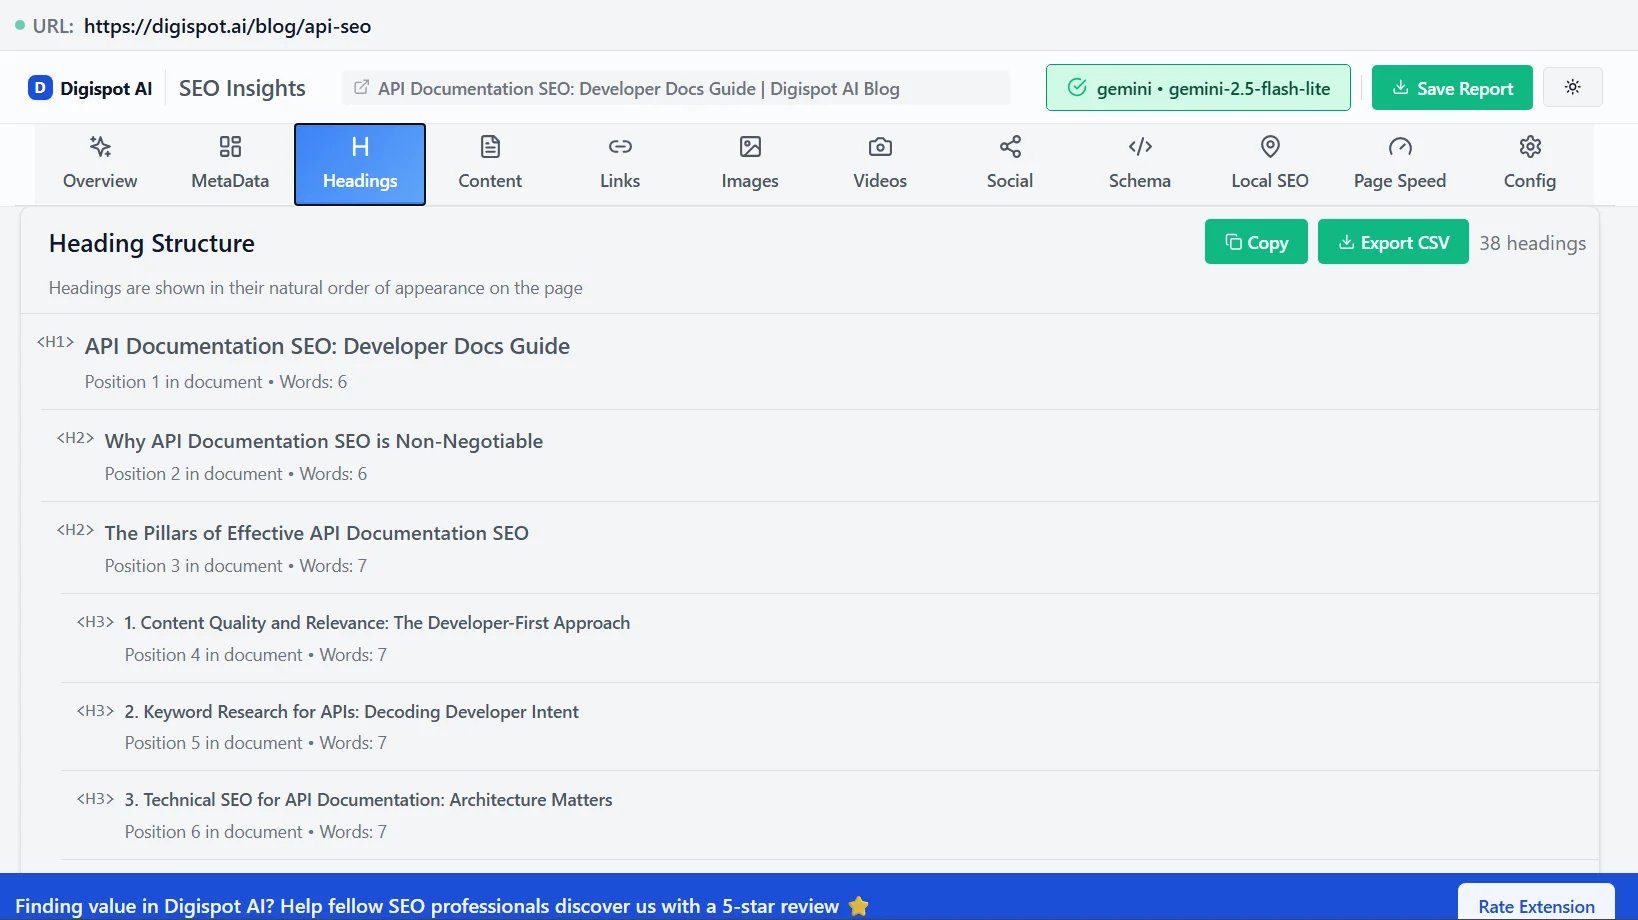This screenshot has width=1638, height=920.
Task: Open the Social tags panel
Action: tap(1009, 162)
